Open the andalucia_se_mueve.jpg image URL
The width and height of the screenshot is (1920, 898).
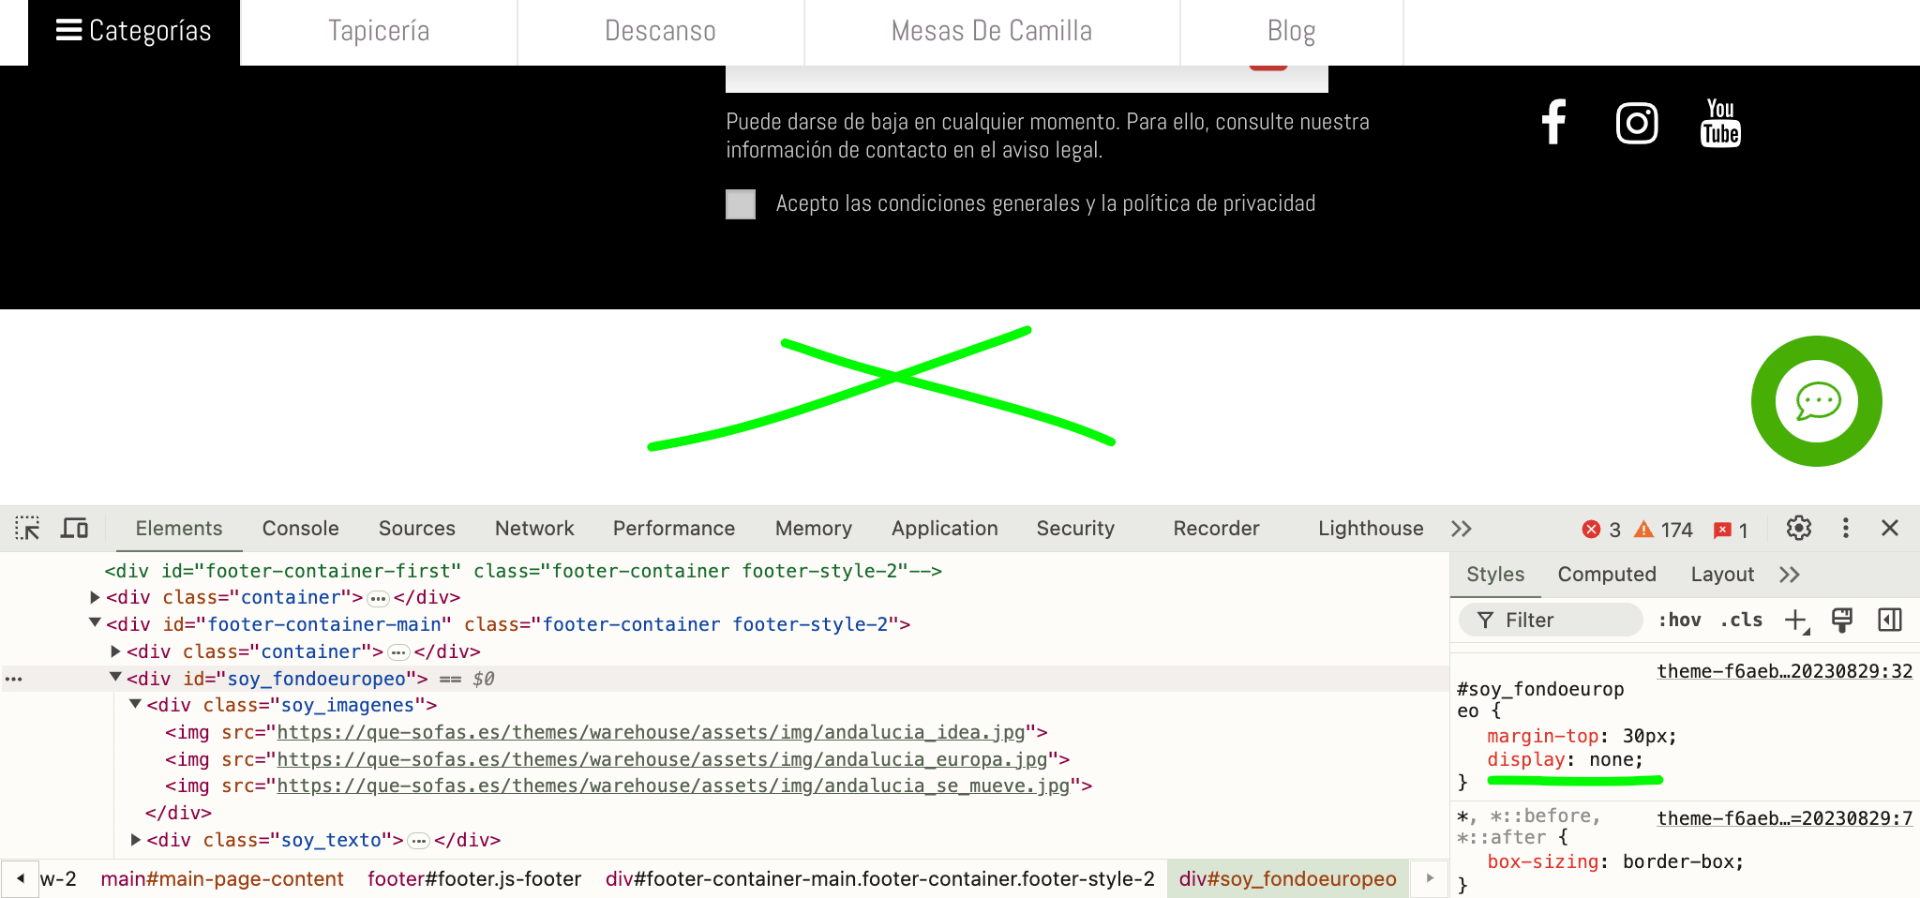pos(673,787)
